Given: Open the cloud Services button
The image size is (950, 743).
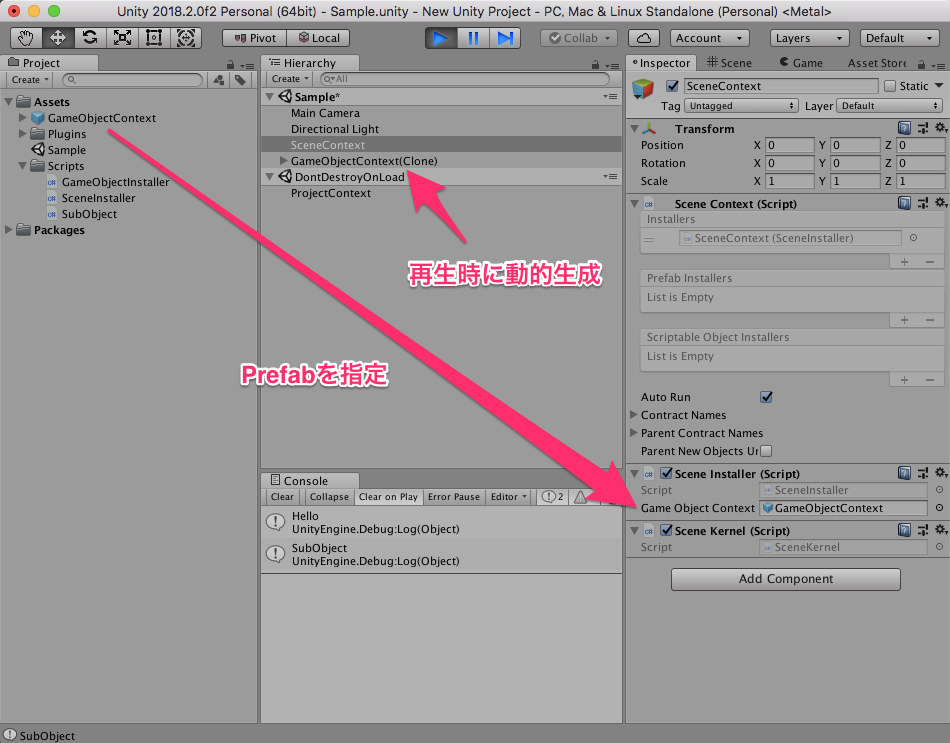Looking at the screenshot, I should click(643, 38).
